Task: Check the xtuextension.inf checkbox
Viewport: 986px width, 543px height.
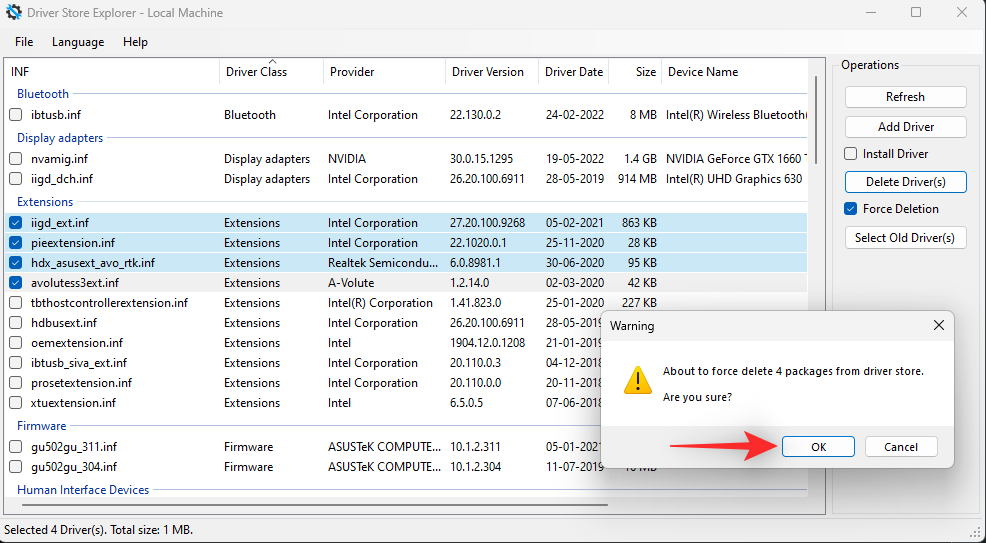Action: 16,403
